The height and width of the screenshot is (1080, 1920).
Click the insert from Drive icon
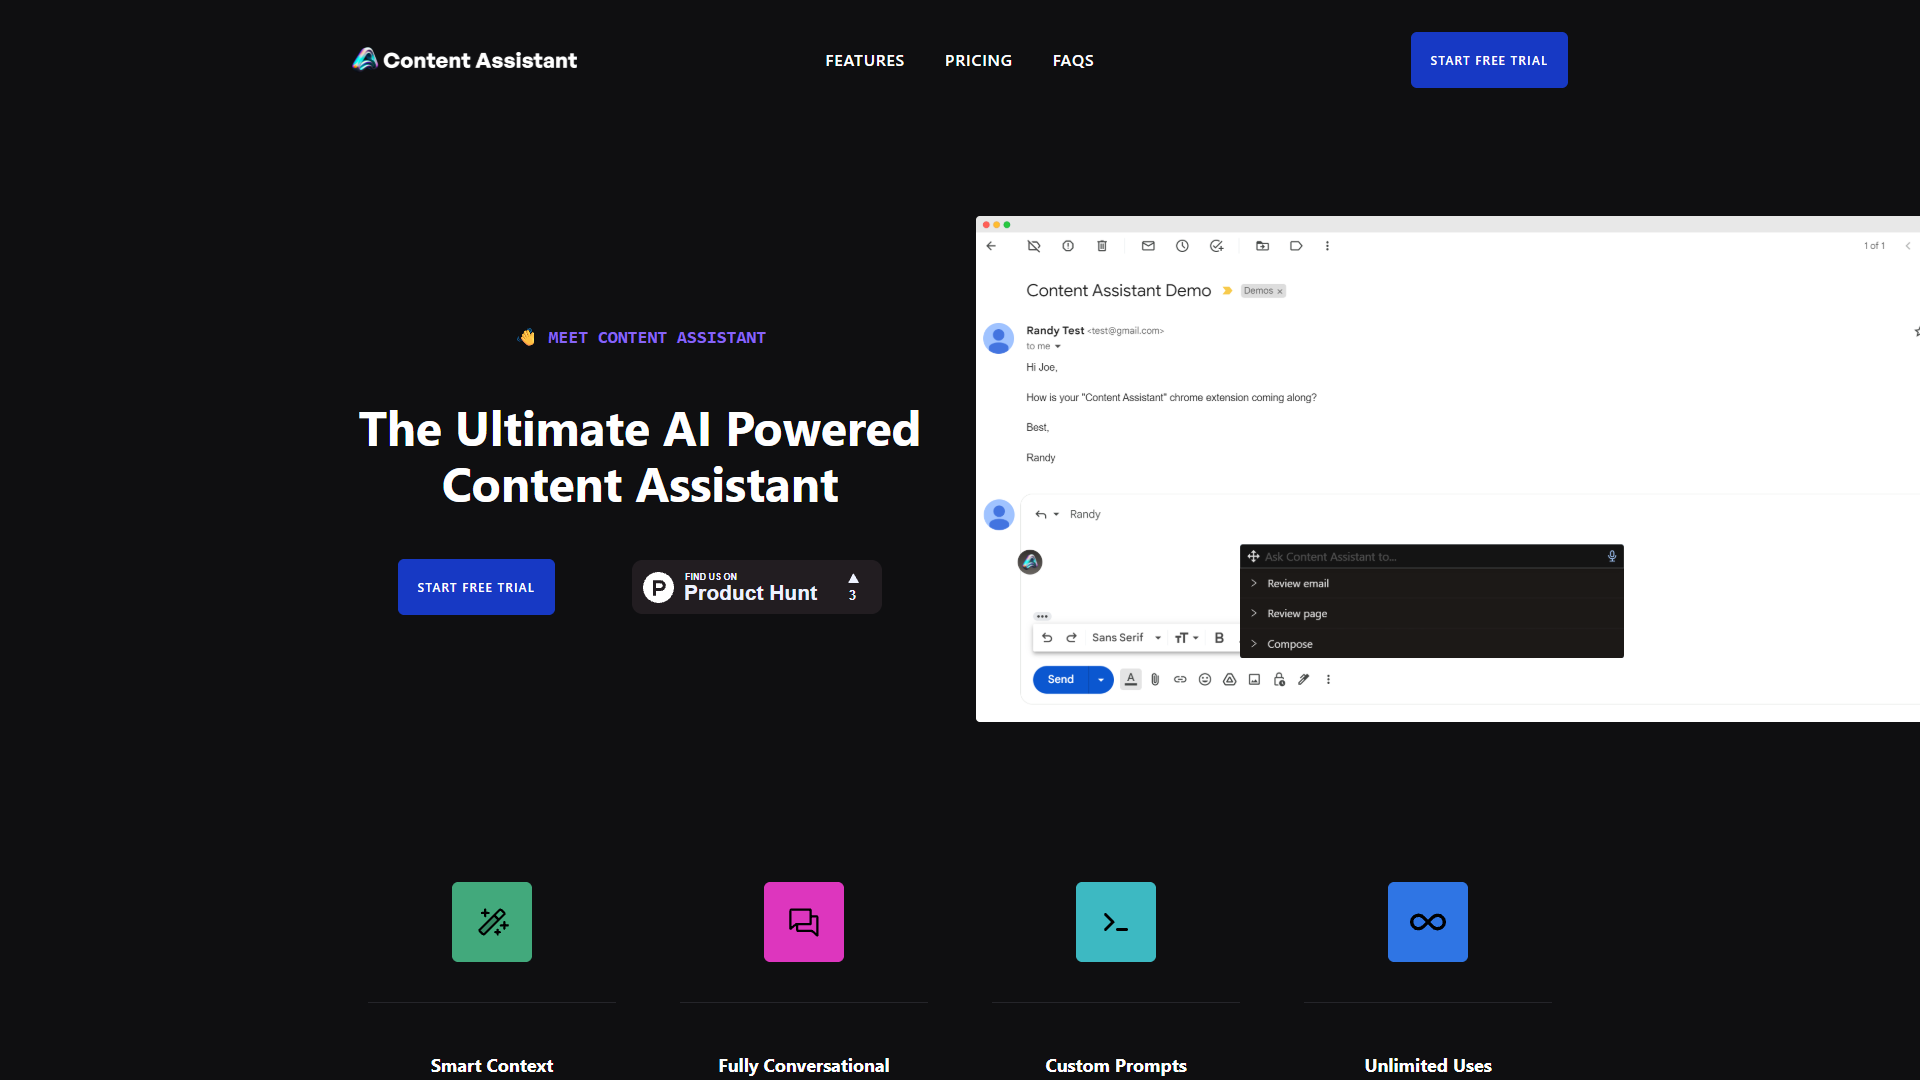click(x=1230, y=680)
